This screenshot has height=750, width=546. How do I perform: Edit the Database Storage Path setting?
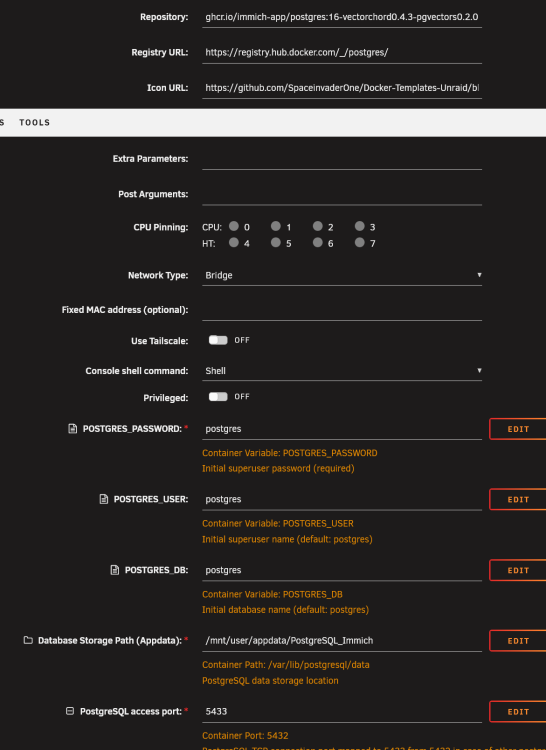518,641
